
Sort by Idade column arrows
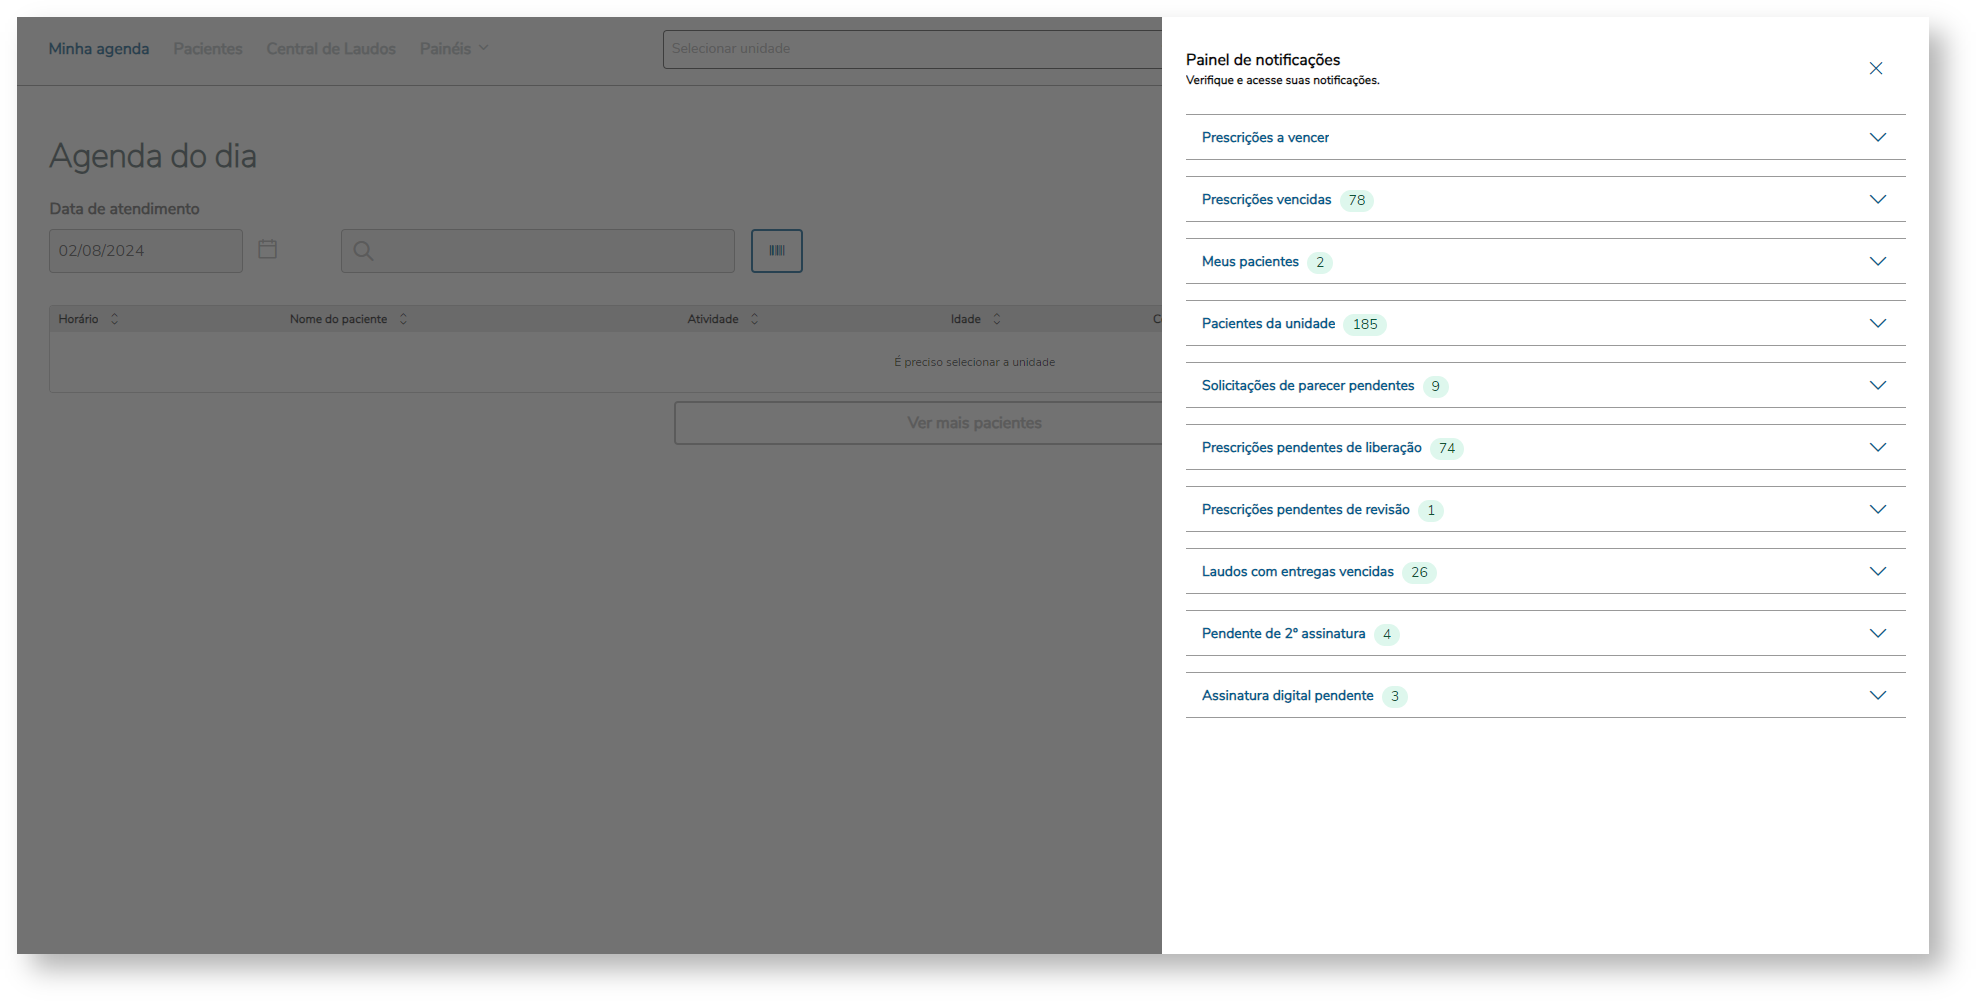(997, 319)
